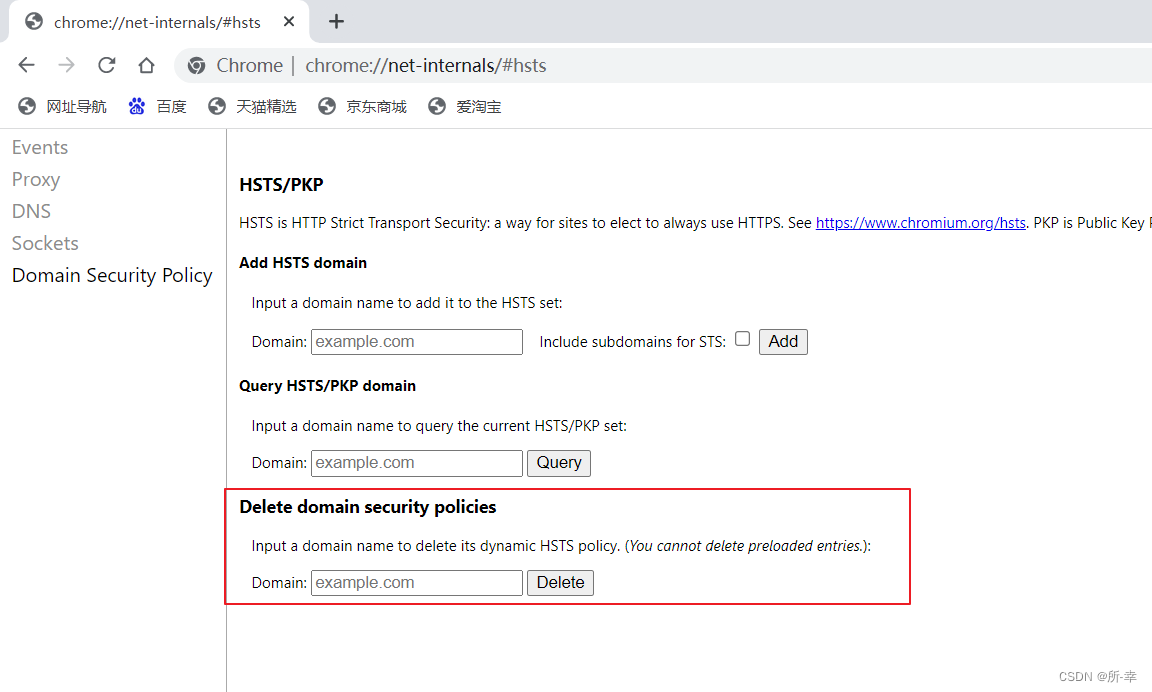Select Proxy in the sidebar
The height and width of the screenshot is (692, 1152).
(x=35, y=179)
